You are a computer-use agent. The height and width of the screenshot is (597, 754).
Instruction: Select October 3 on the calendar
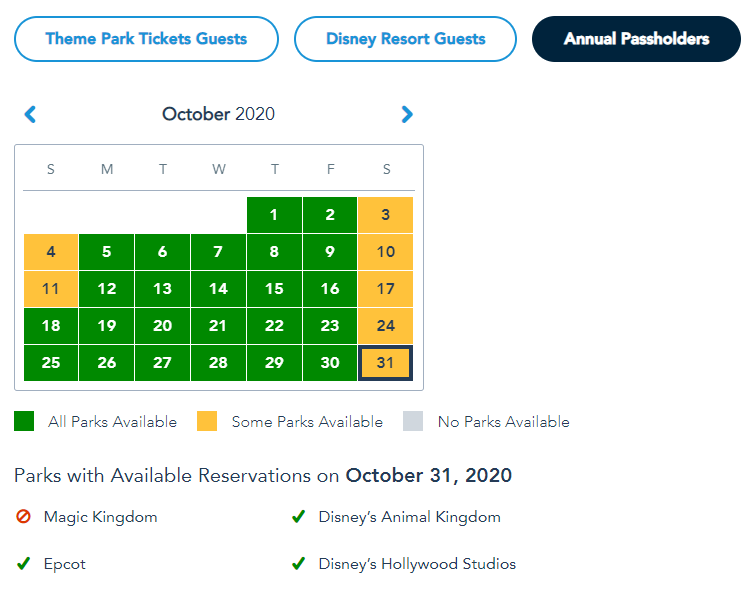click(x=385, y=215)
